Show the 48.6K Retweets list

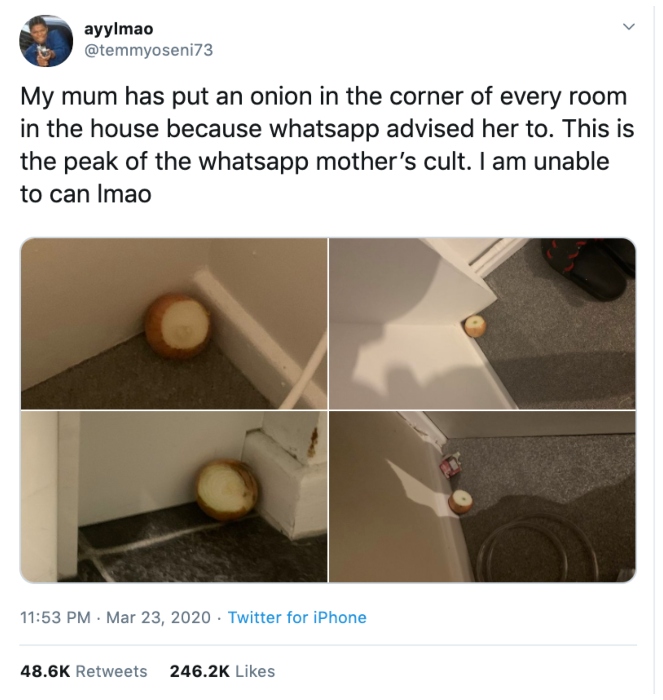pos(83,671)
